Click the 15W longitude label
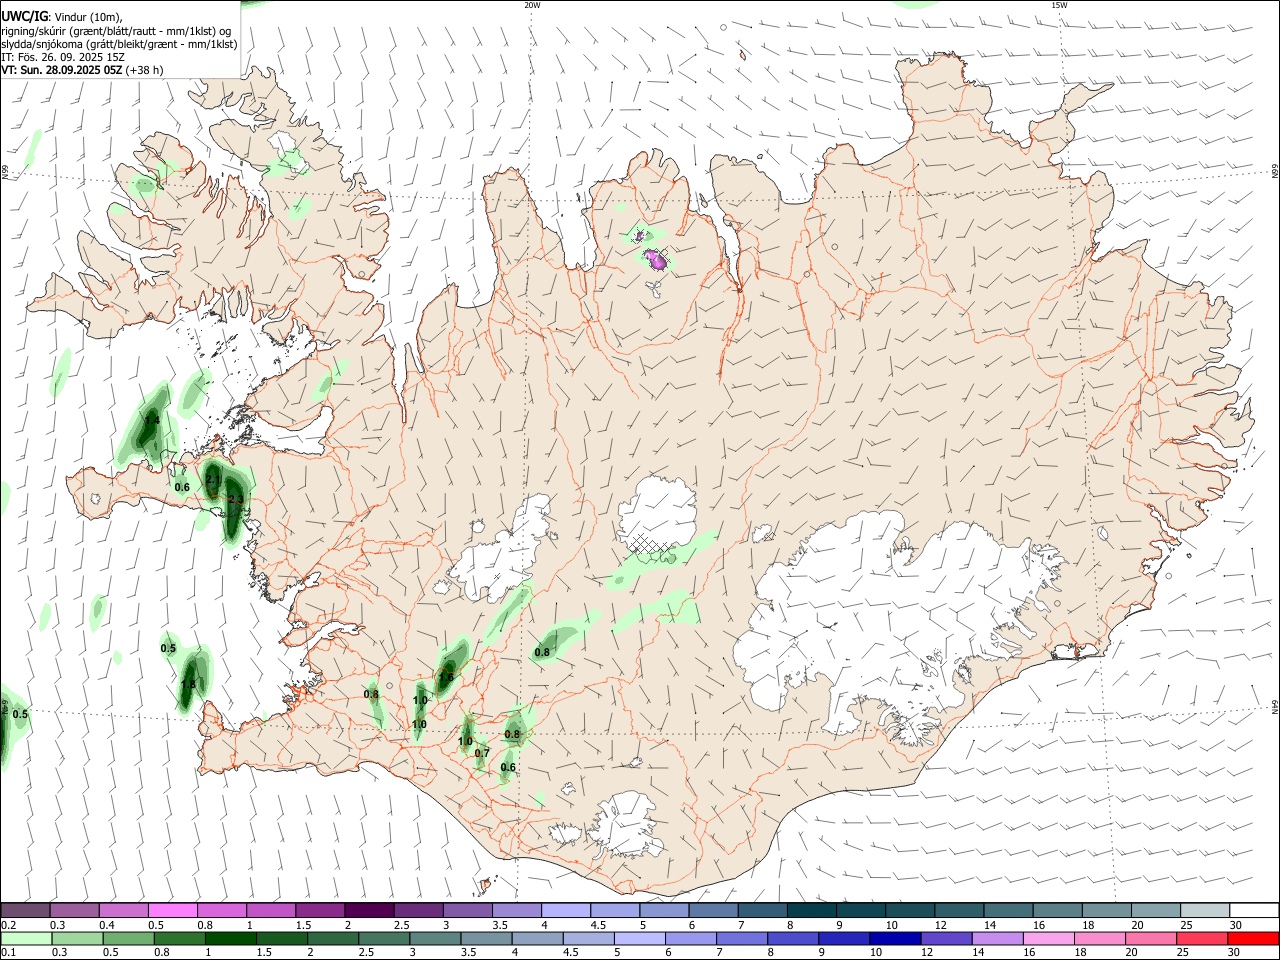The width and height of the screenshot is (1280, 960). coord(1059,5)
